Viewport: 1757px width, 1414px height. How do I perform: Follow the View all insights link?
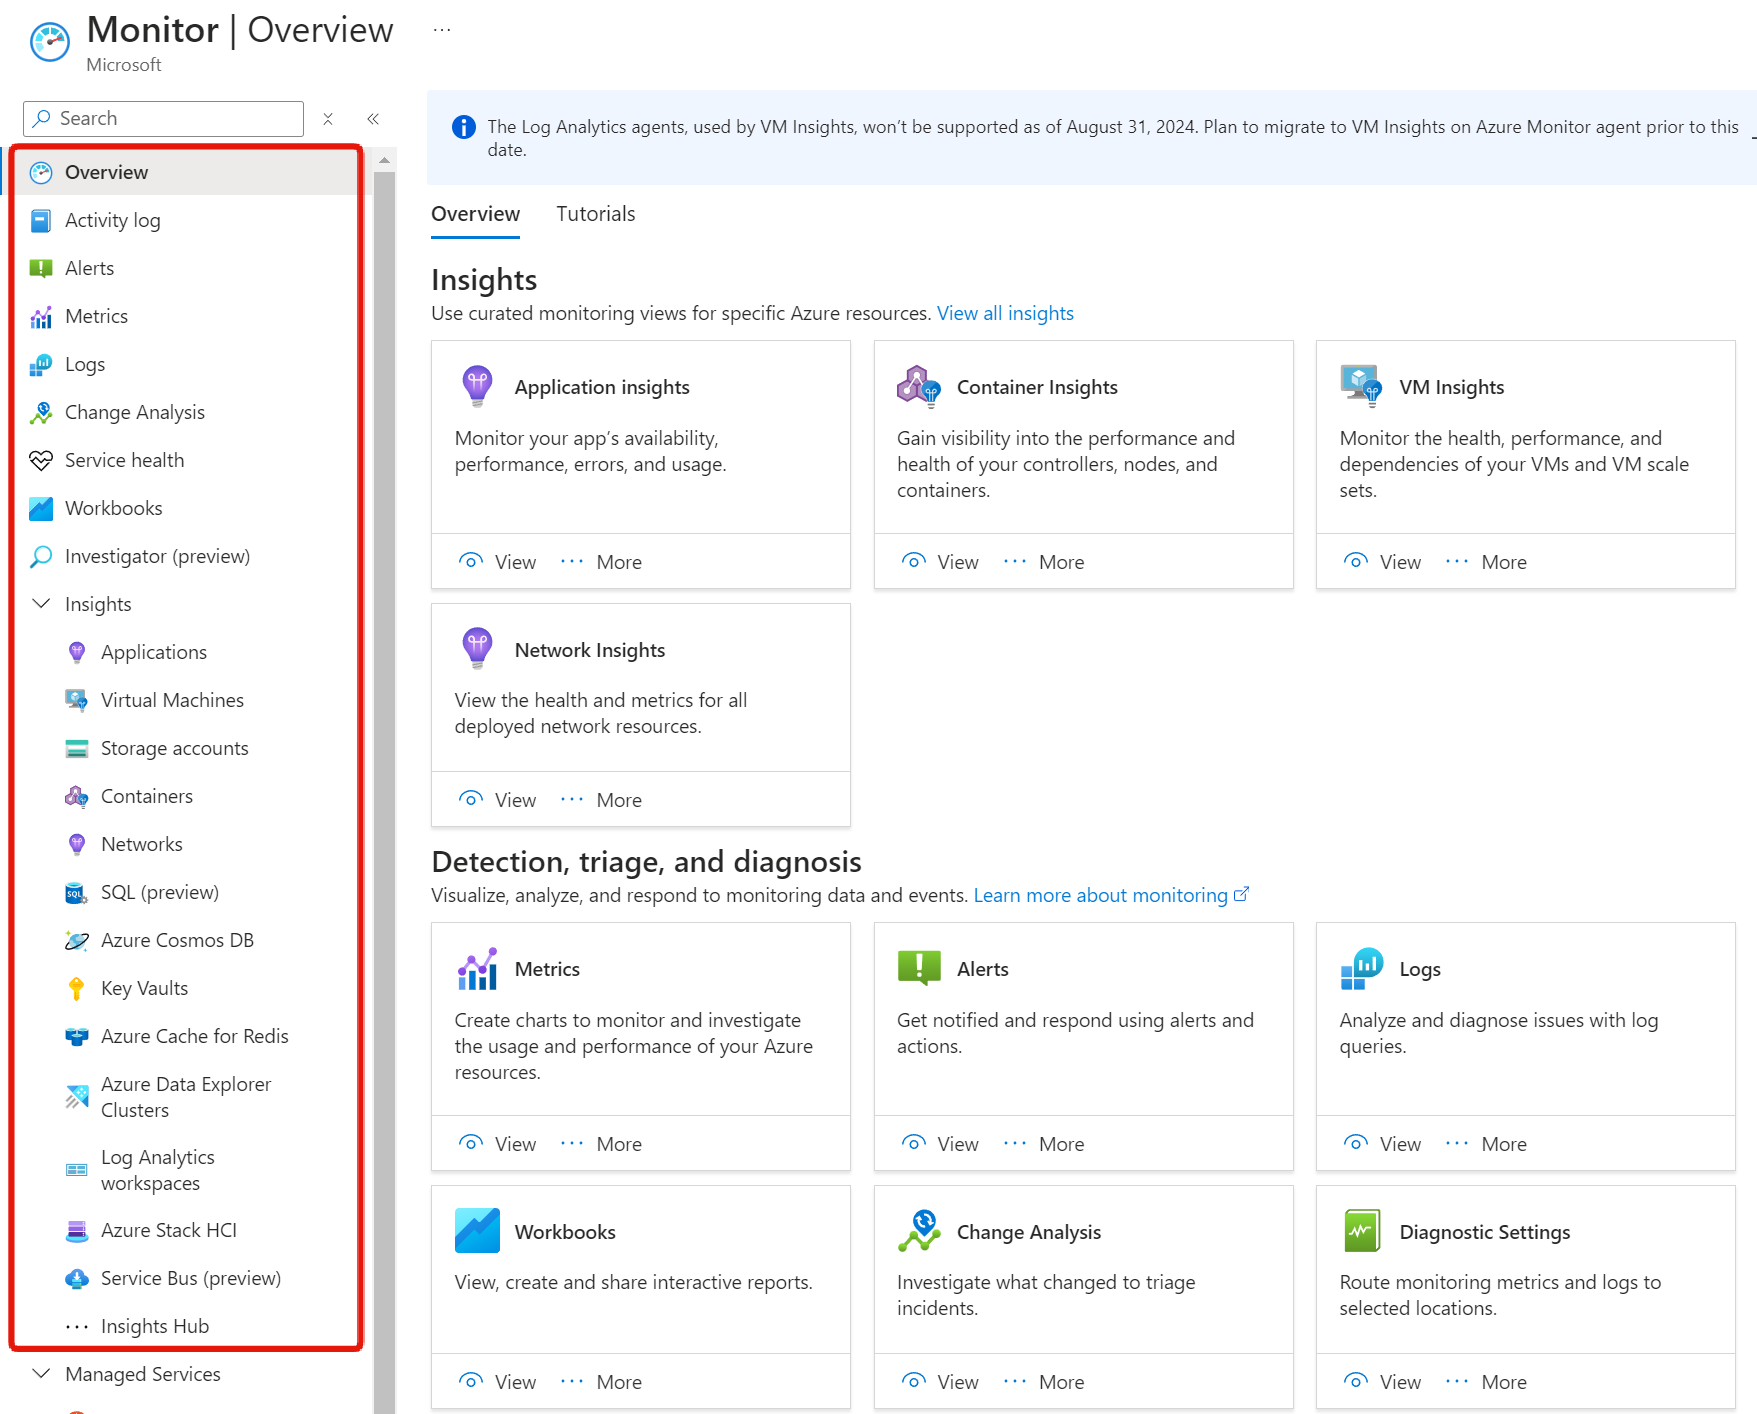(x=1005, y=313)
